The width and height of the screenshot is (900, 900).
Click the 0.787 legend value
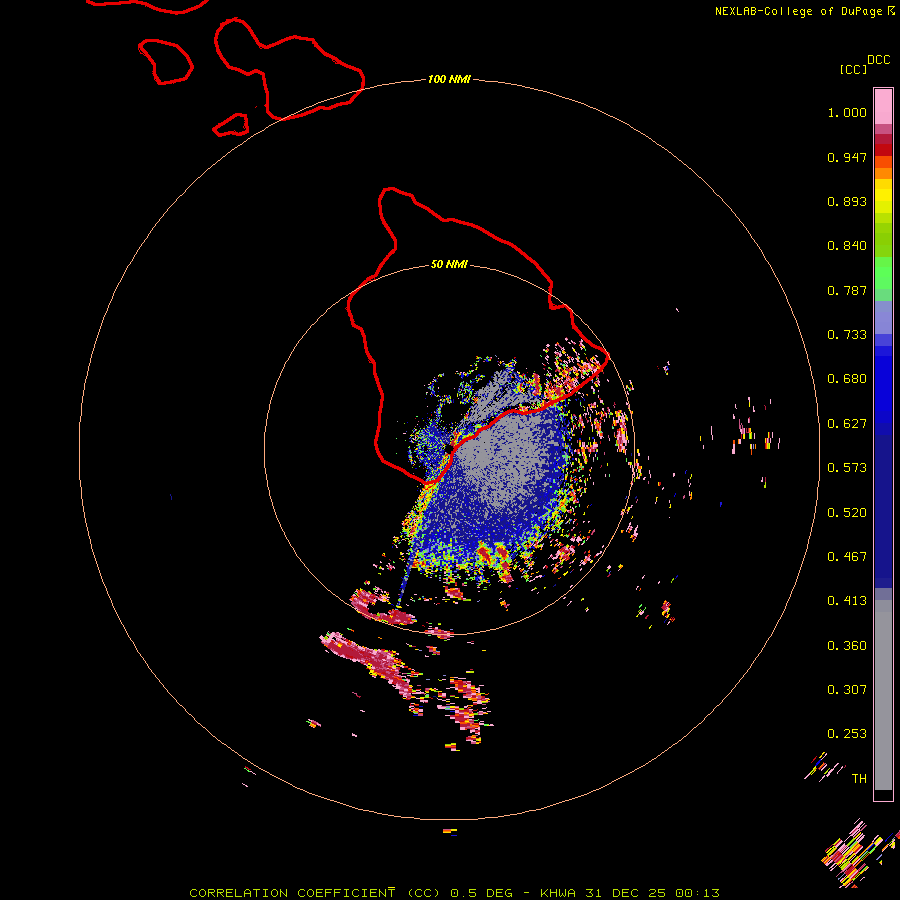coord(847,290)
